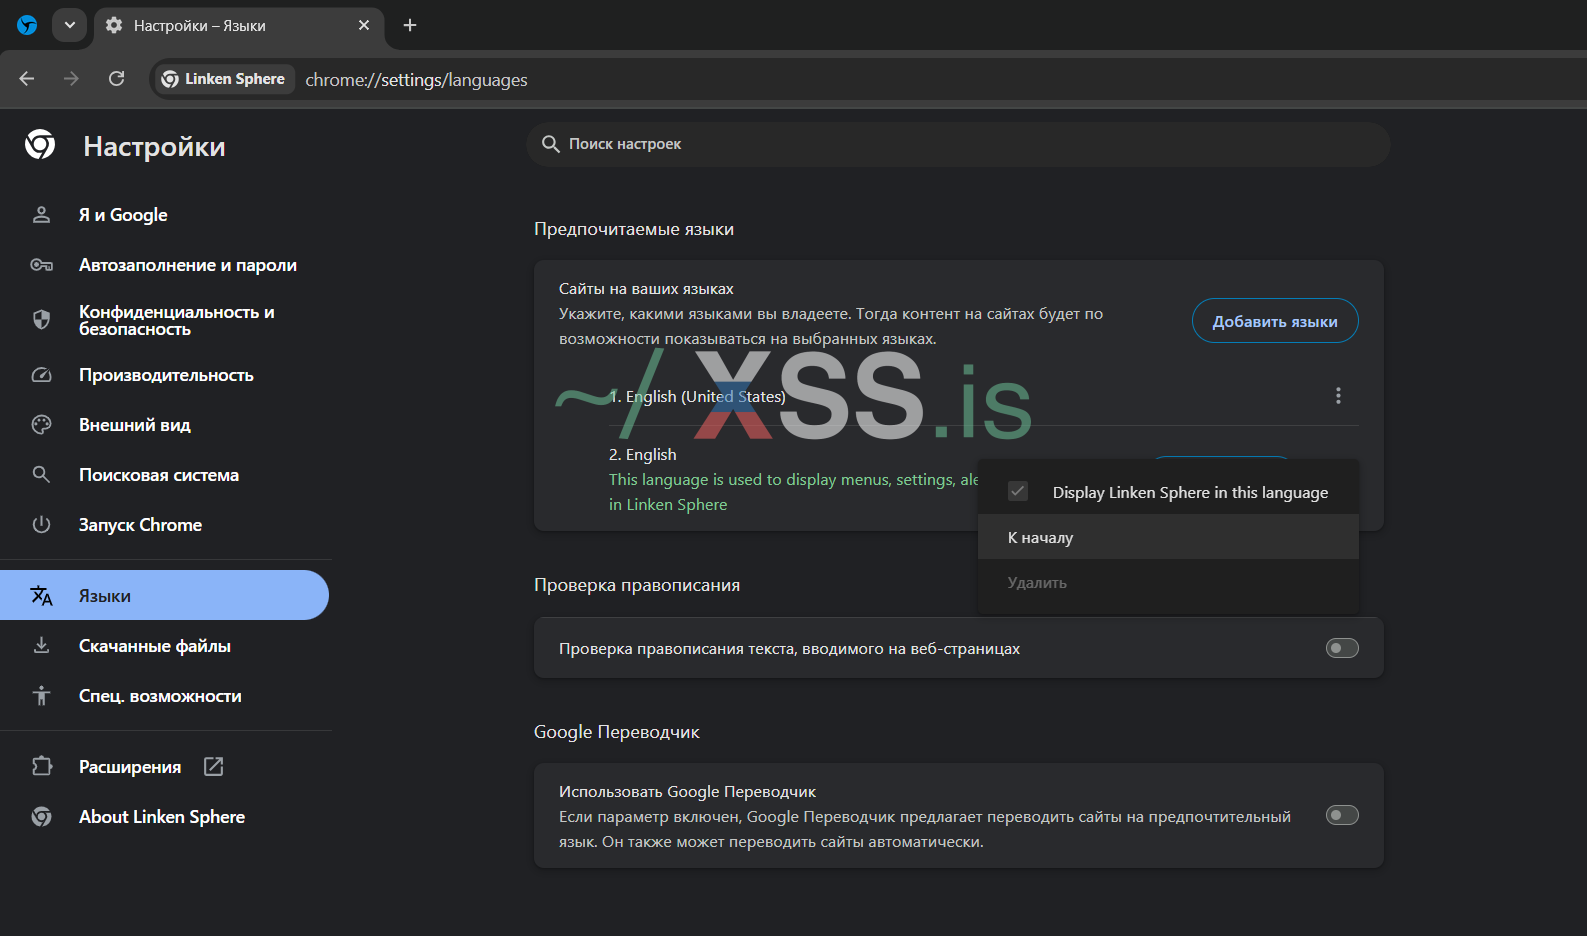The width and height of the screenshot is (1587, 936).
Task: Open the Языки settings section
Action: click(105, 596)
